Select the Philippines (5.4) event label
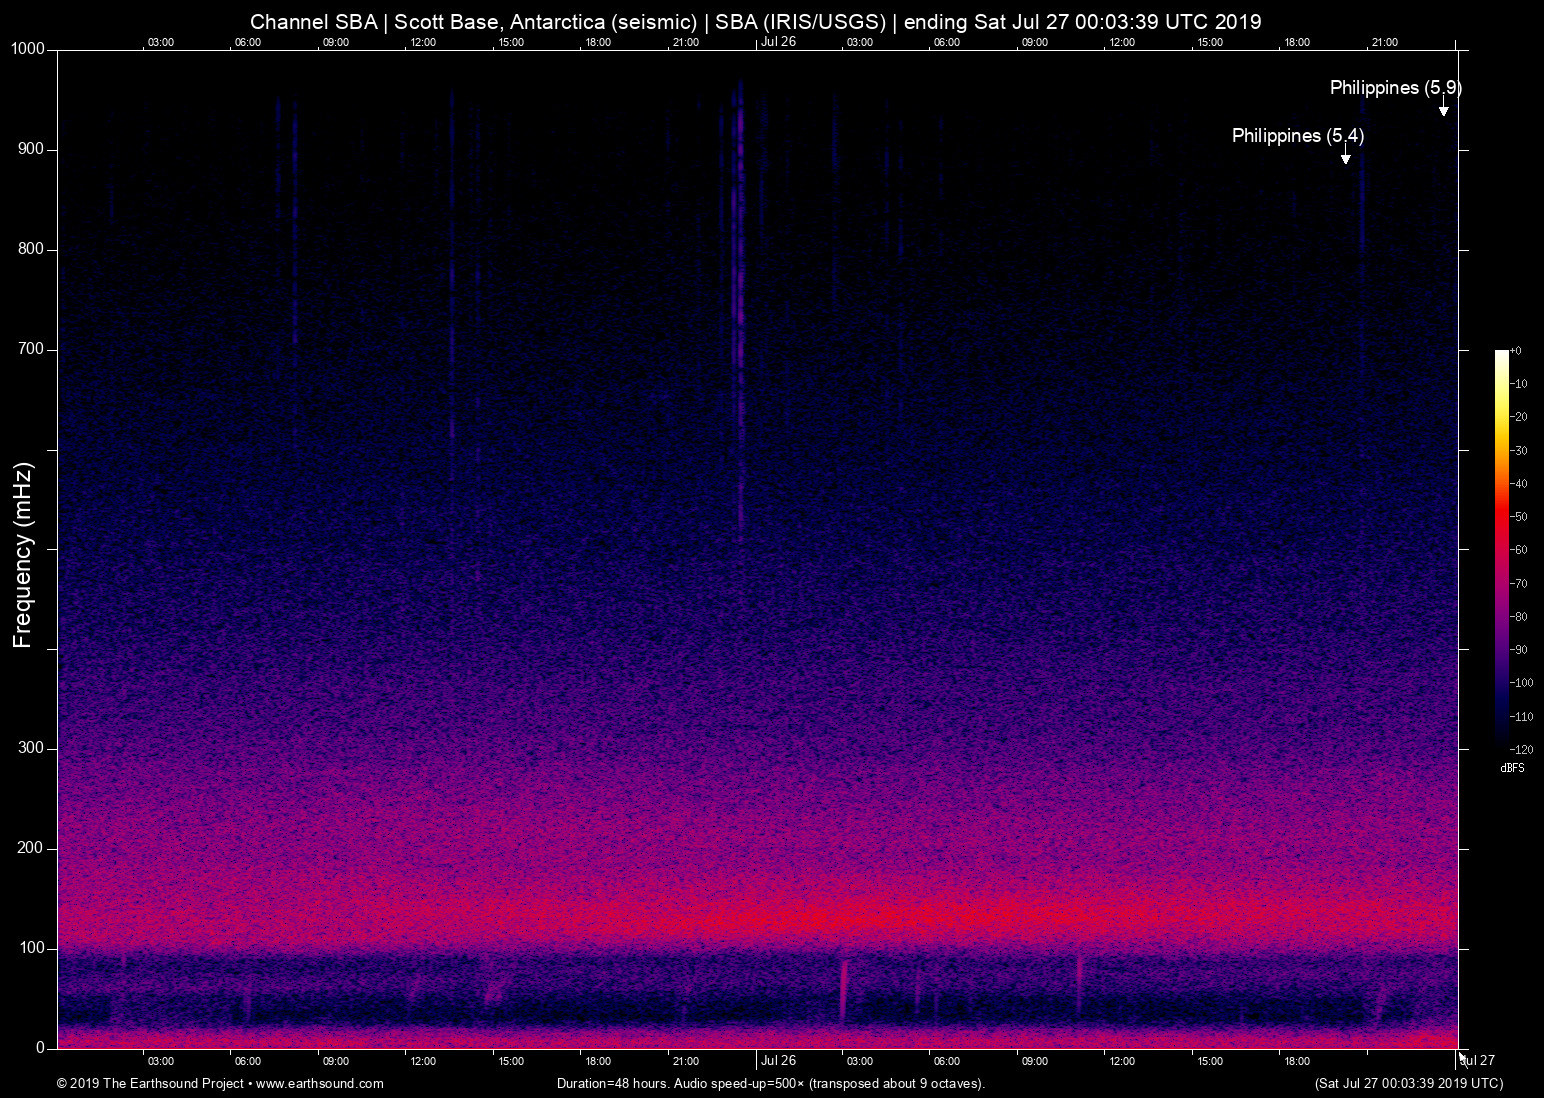 (x=1297, y=136)
